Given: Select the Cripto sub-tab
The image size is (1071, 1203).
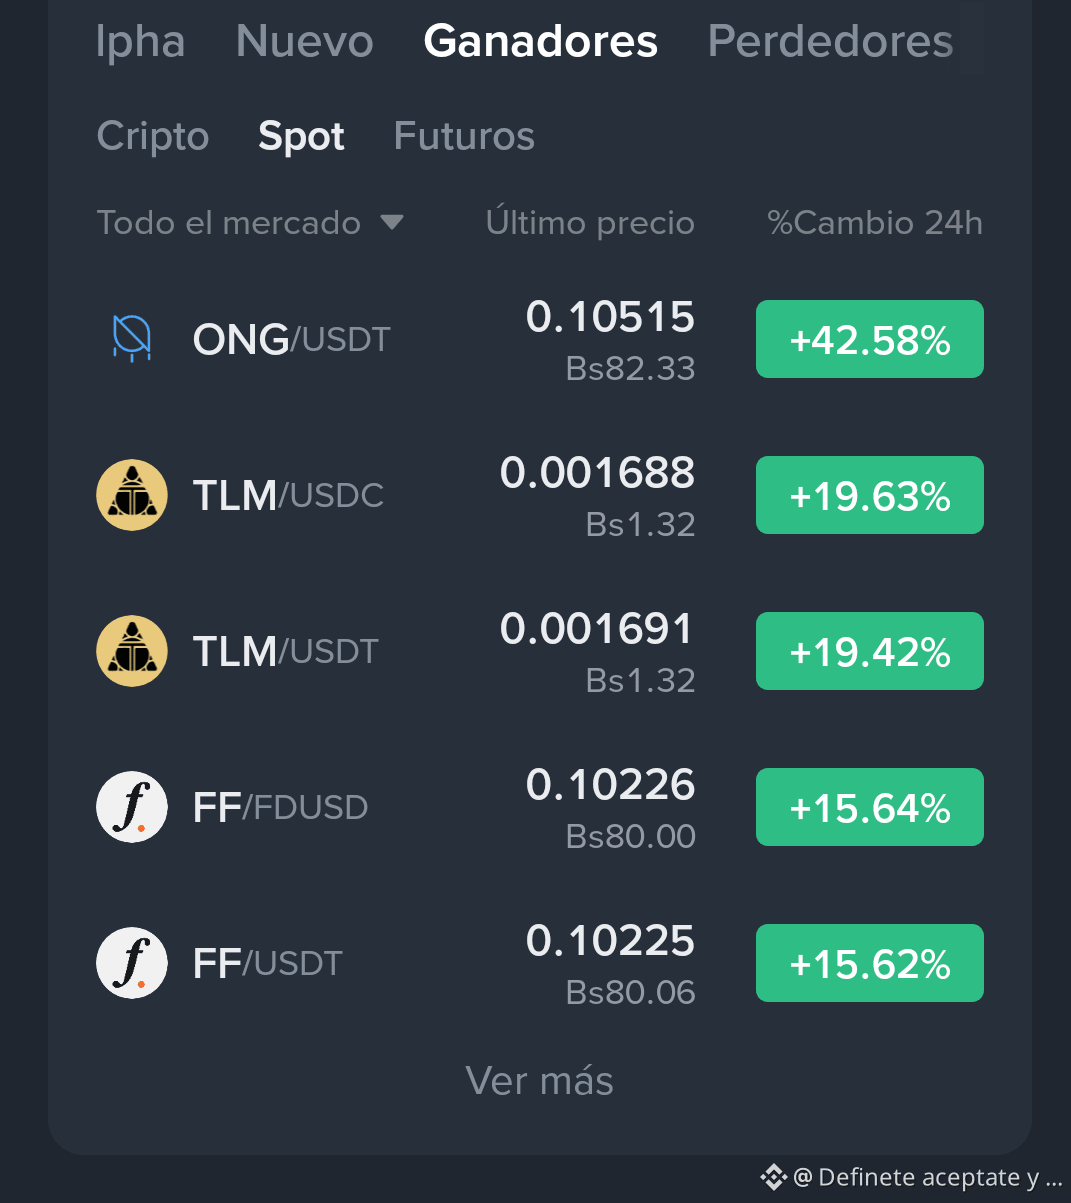Looking at the screenshot, I should 153,136.
